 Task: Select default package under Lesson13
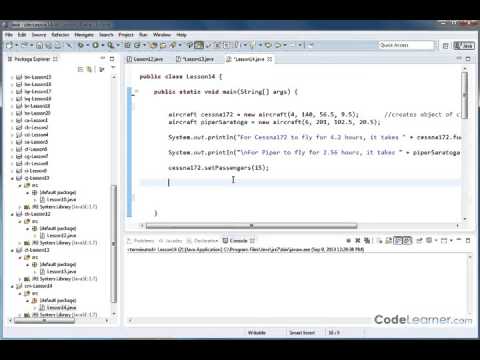coord(54,265)
